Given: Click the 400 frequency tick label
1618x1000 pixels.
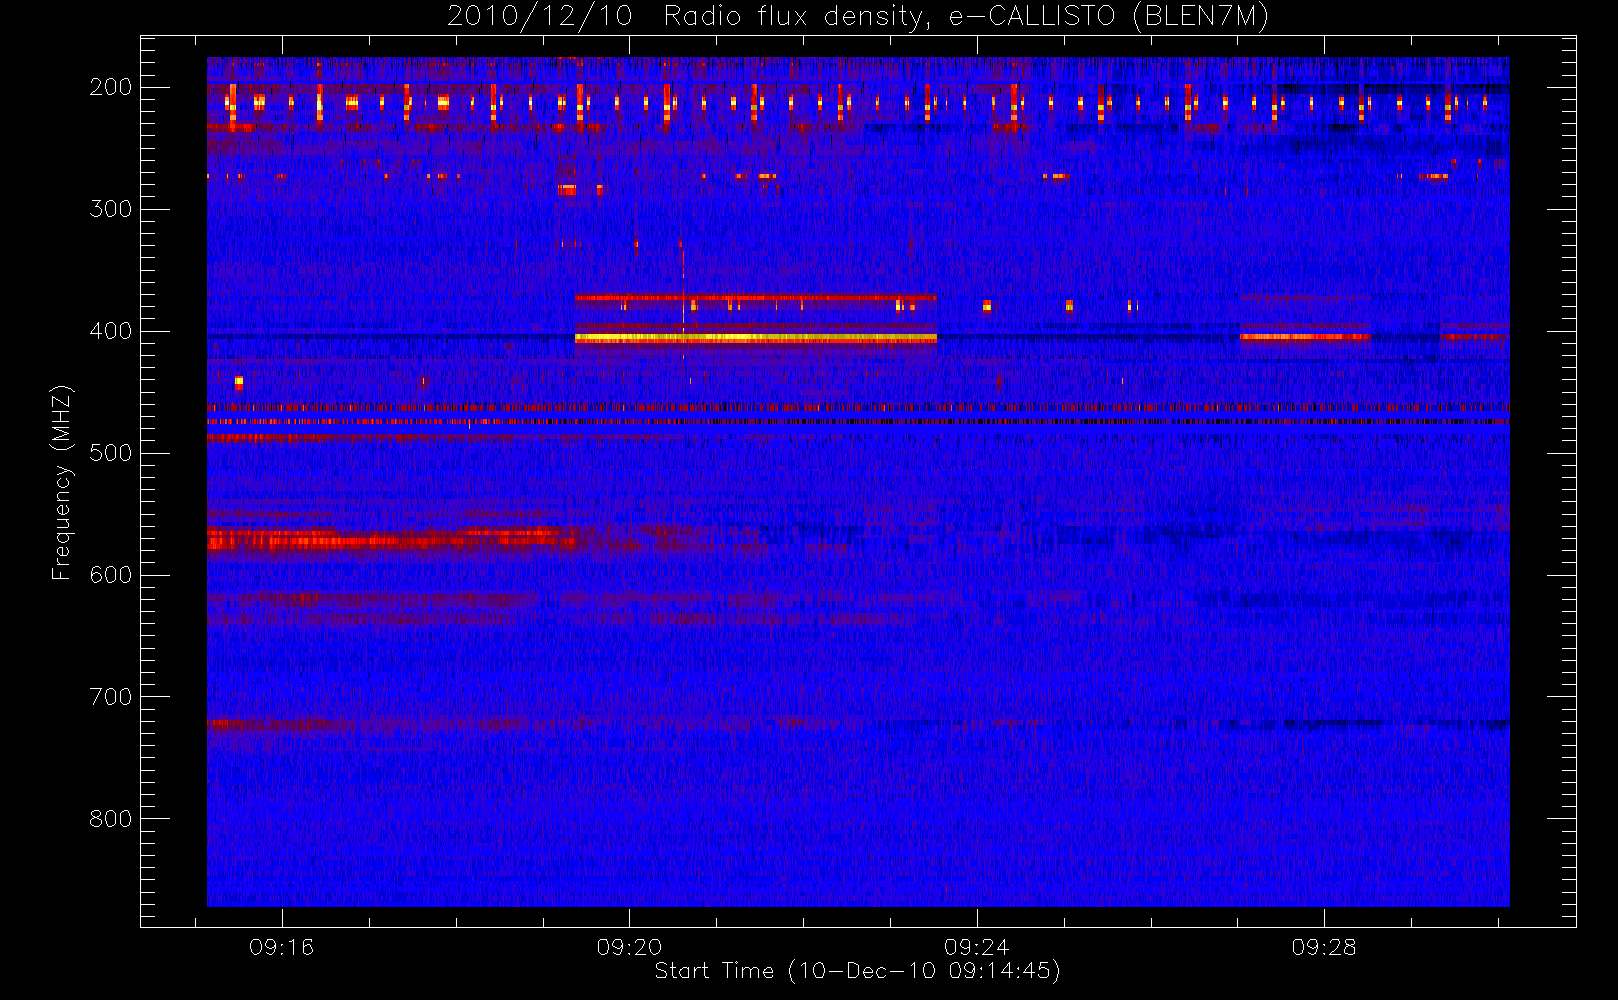Looking at the screenshot, I should pos(110,331).
